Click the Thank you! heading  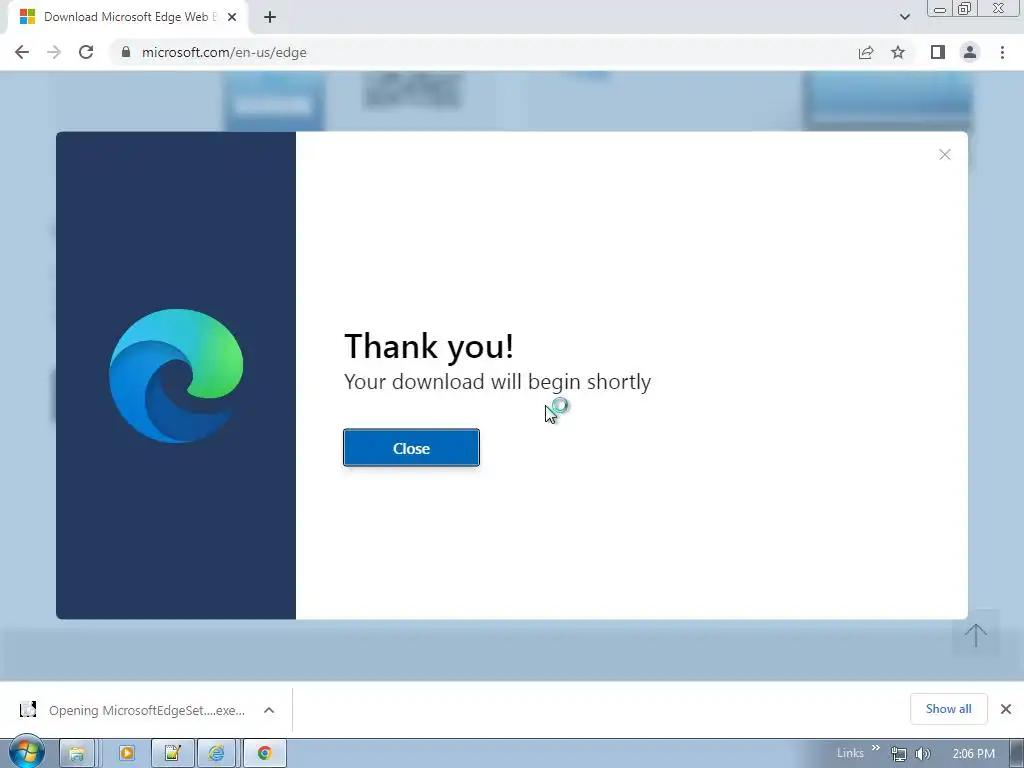[x=429, y=346]
